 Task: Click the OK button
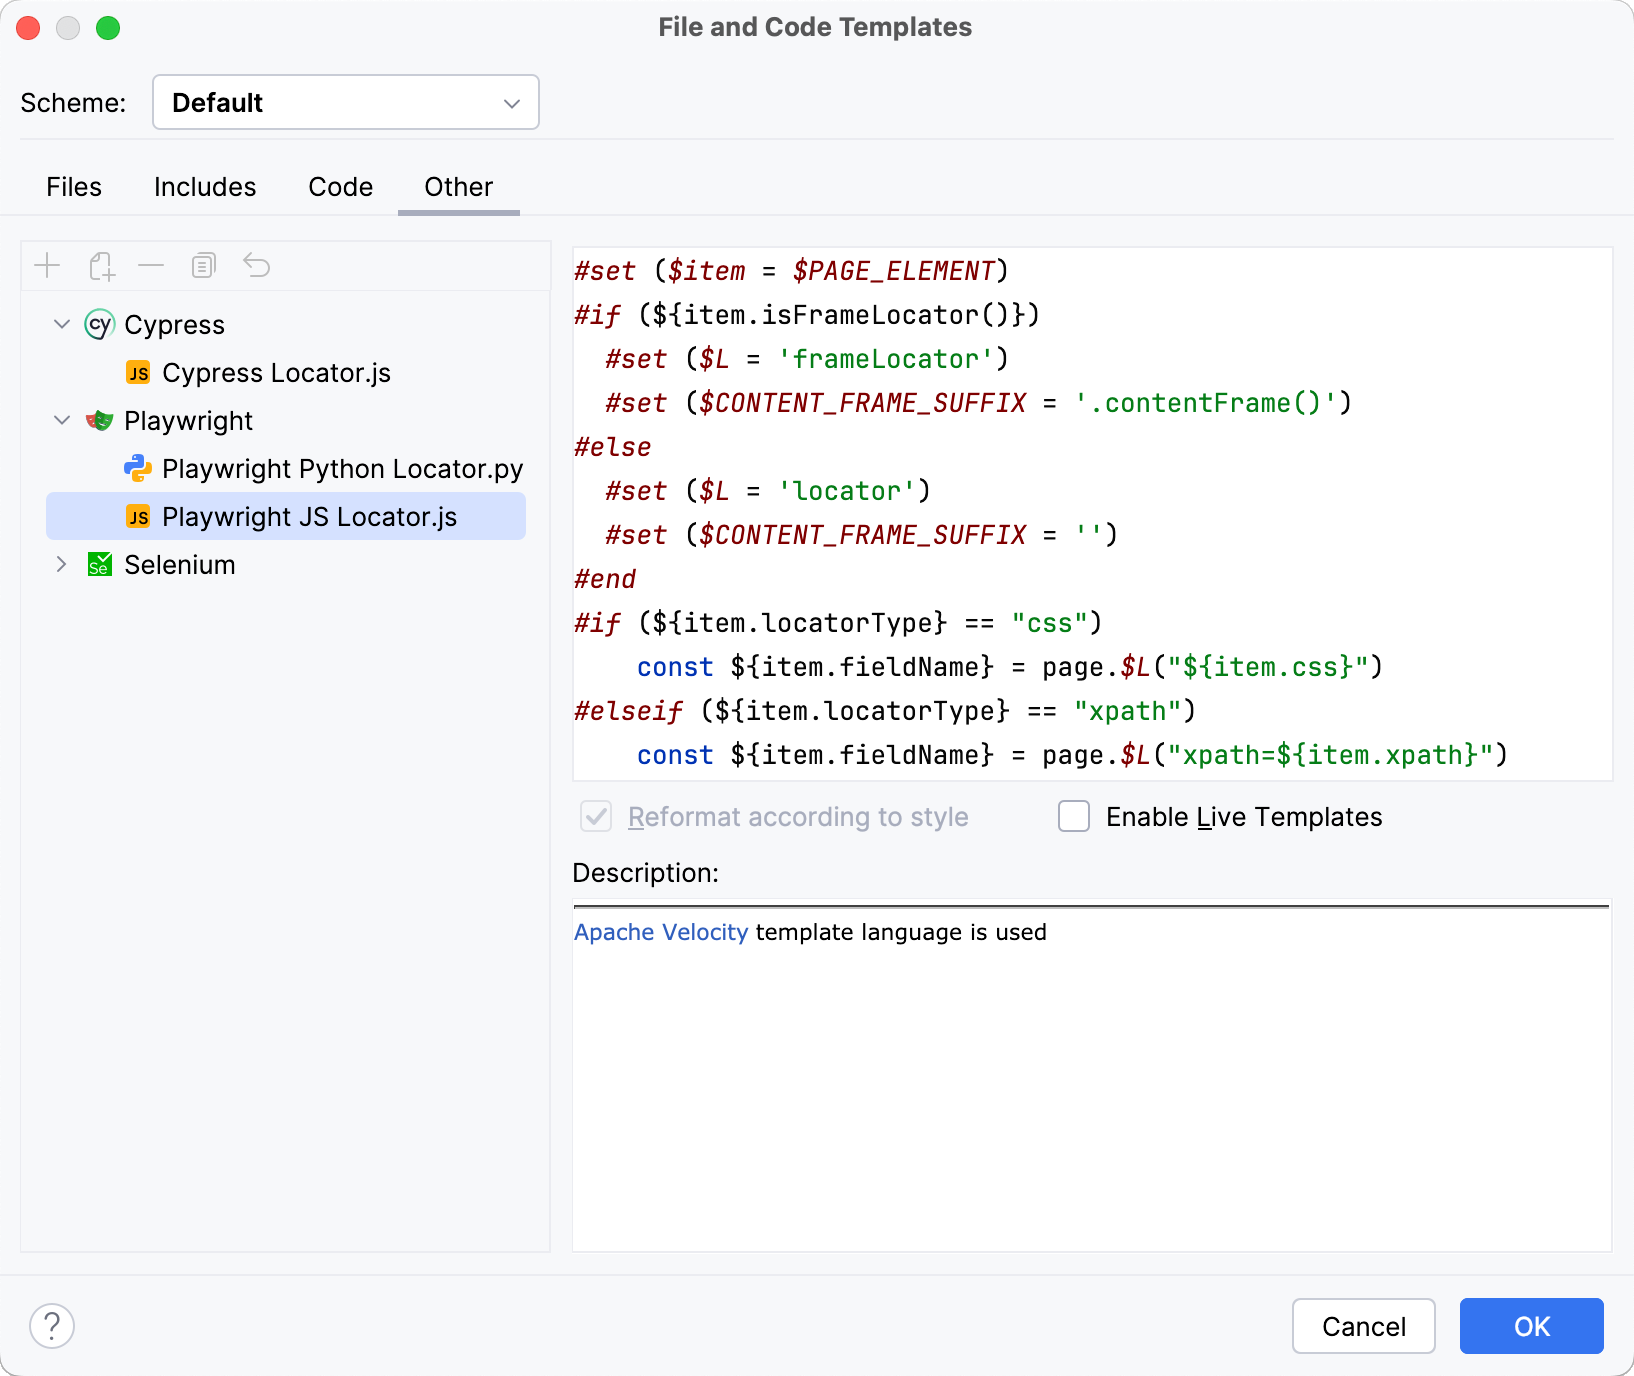point(1530,1326)
